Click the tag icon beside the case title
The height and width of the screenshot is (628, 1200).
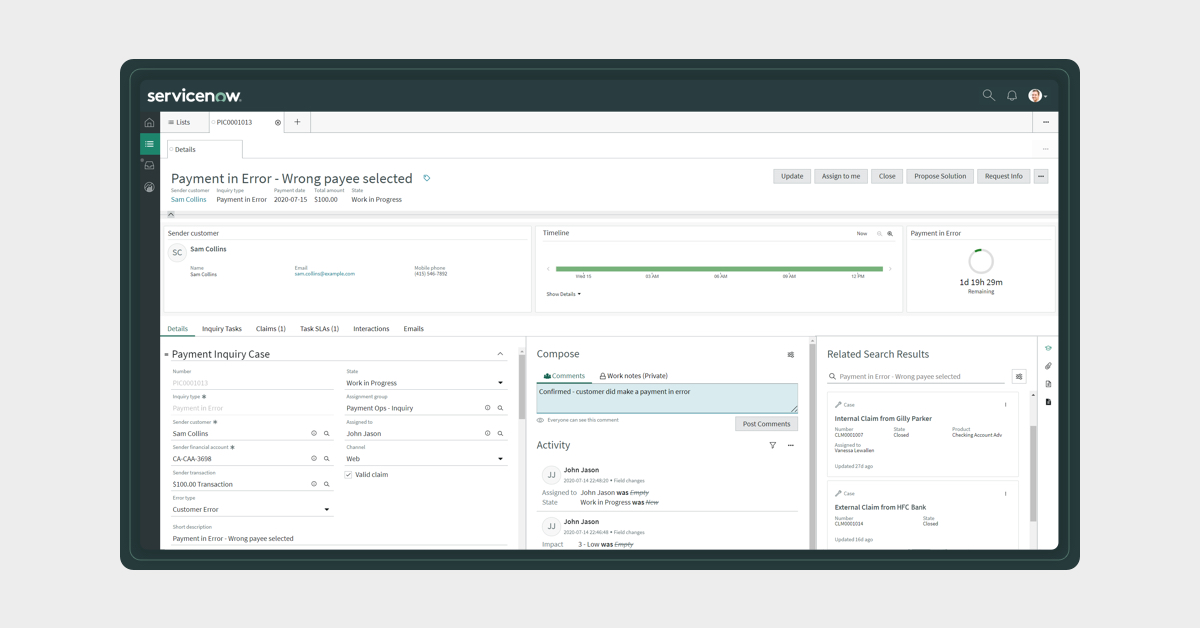[x=427, y=178]
